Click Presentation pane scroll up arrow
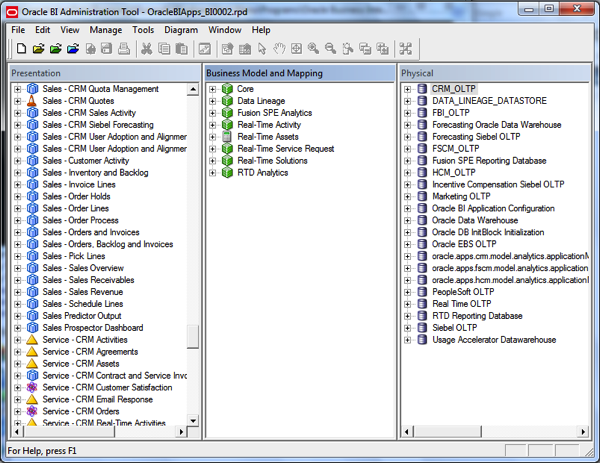600x463 pixels. 193,89
